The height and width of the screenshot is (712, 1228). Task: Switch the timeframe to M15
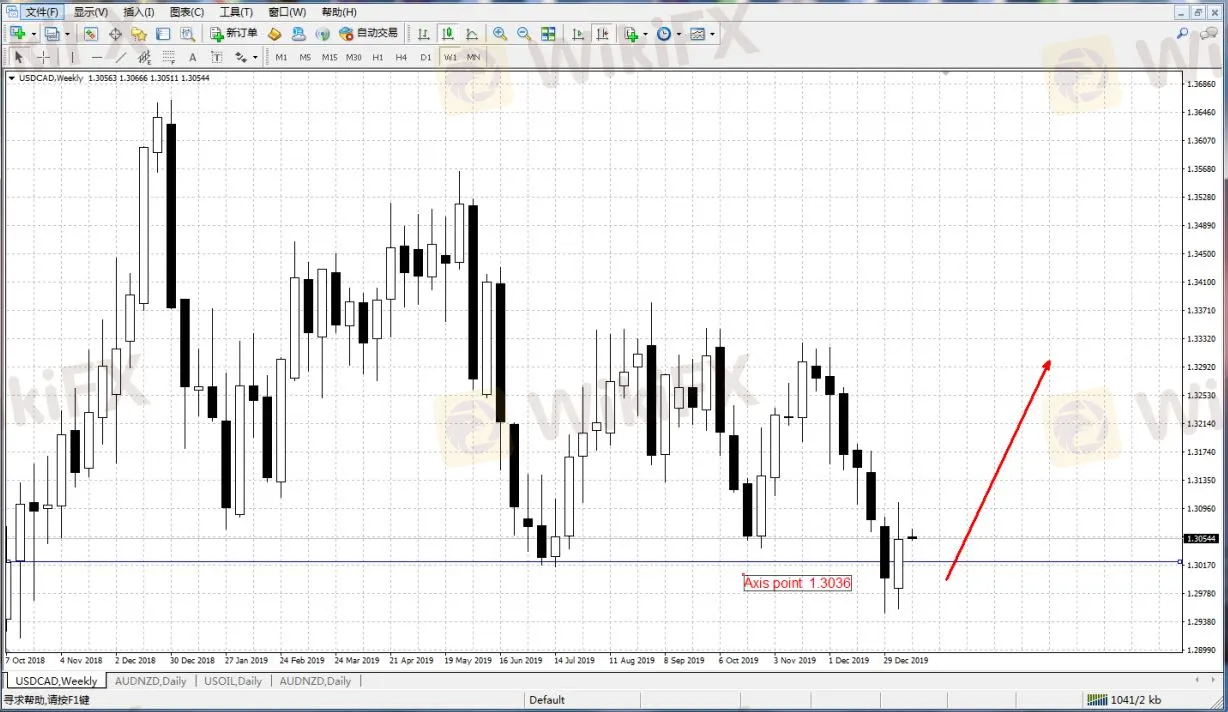[x=329, y=57]
